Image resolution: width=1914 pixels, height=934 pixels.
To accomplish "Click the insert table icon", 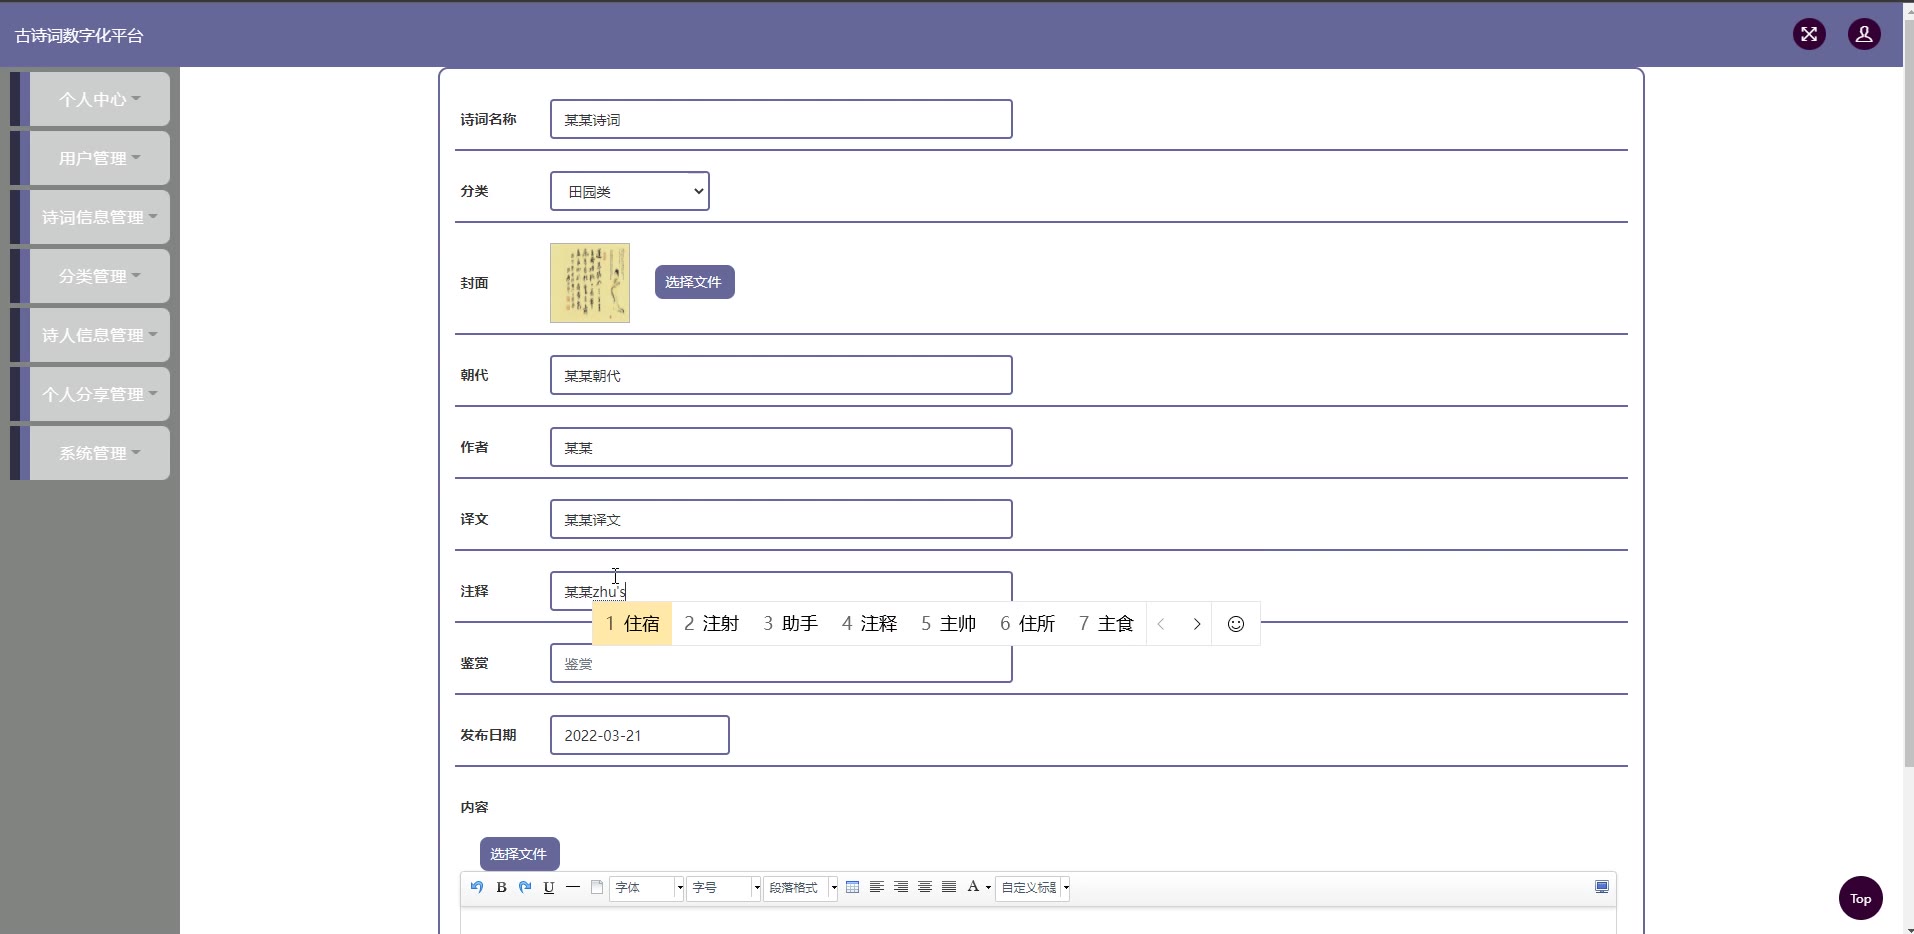I will tap(853, 887).
